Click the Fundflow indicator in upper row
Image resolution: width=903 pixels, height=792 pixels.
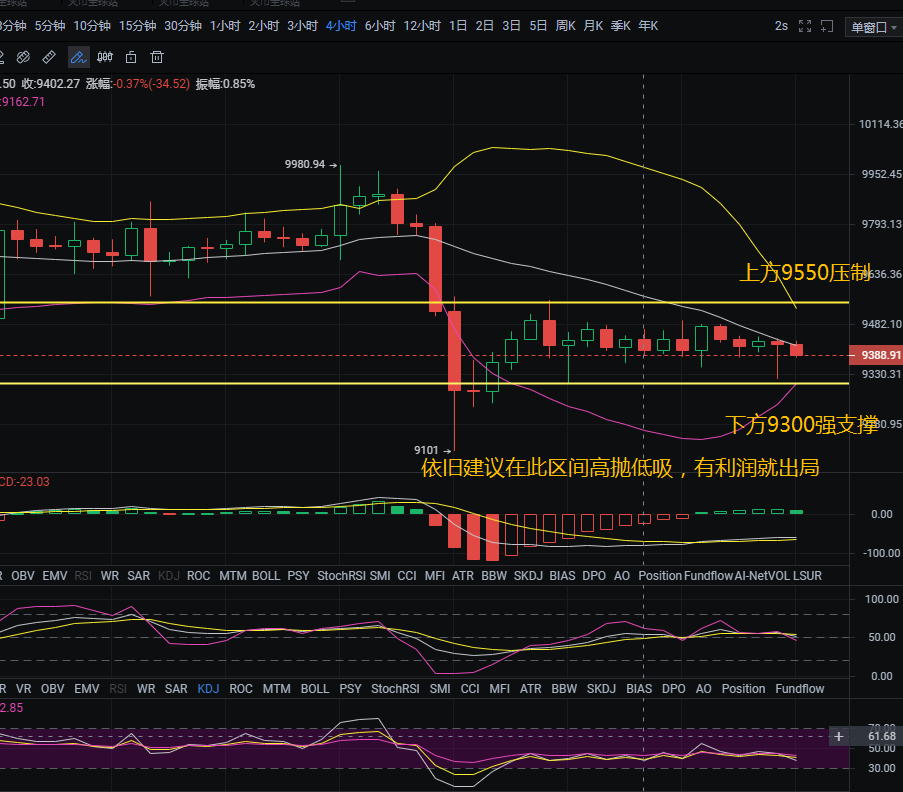click(x=708, y=576)
